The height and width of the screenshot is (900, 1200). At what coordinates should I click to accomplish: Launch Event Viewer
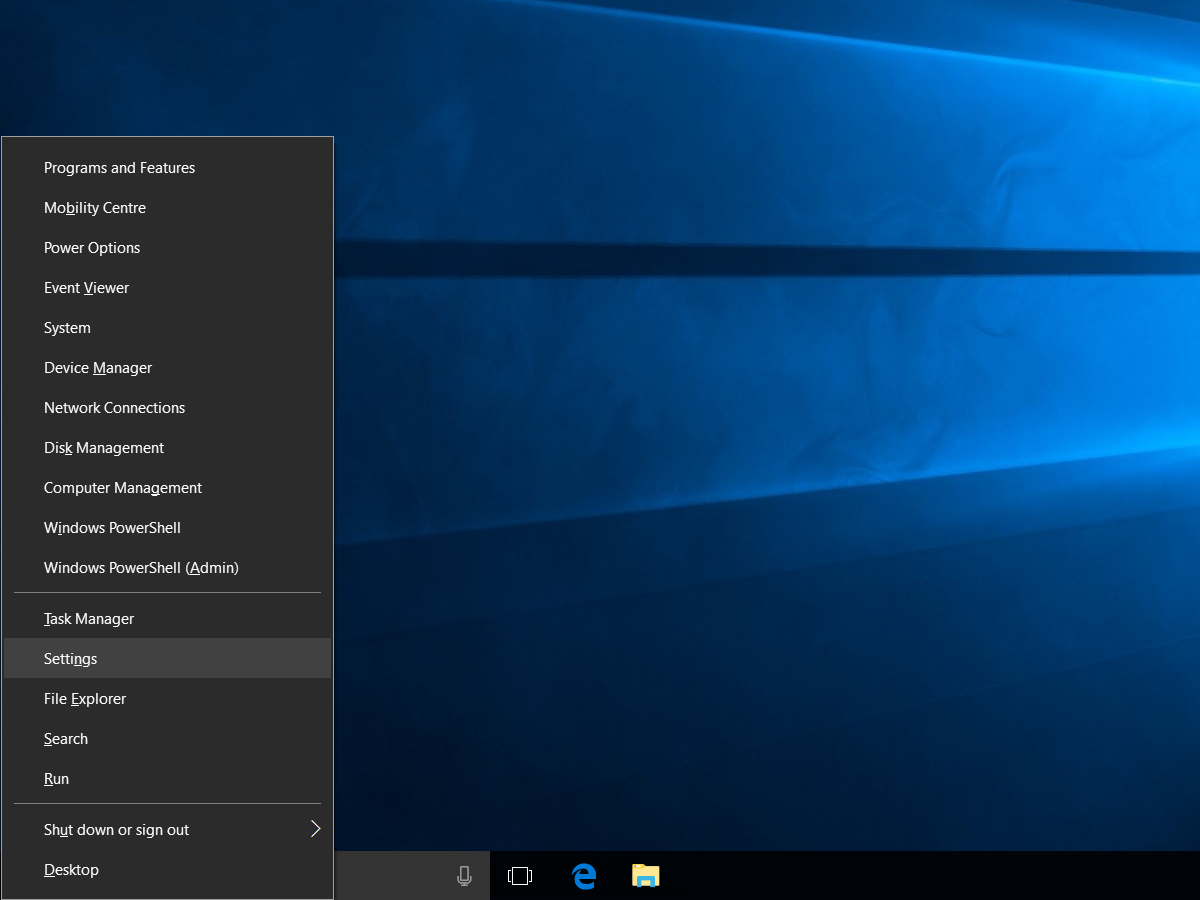click(x=167, y=288)
